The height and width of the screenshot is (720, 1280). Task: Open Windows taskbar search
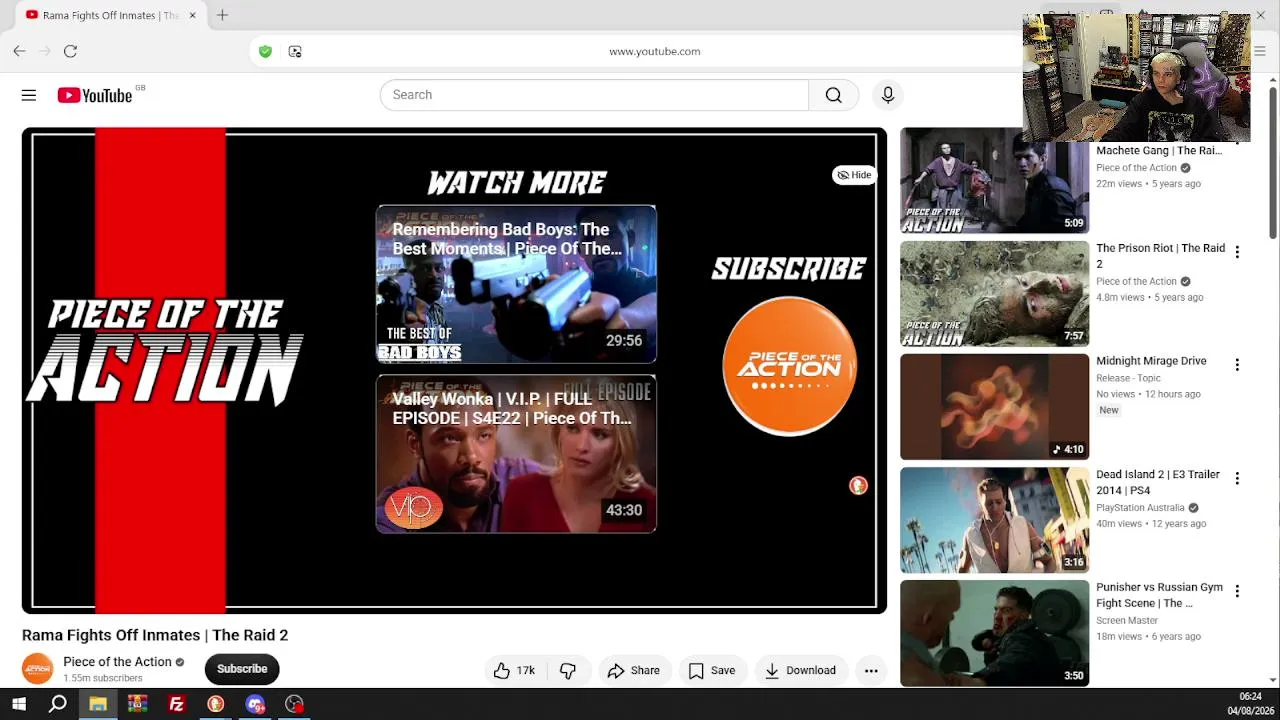[58, 704]
